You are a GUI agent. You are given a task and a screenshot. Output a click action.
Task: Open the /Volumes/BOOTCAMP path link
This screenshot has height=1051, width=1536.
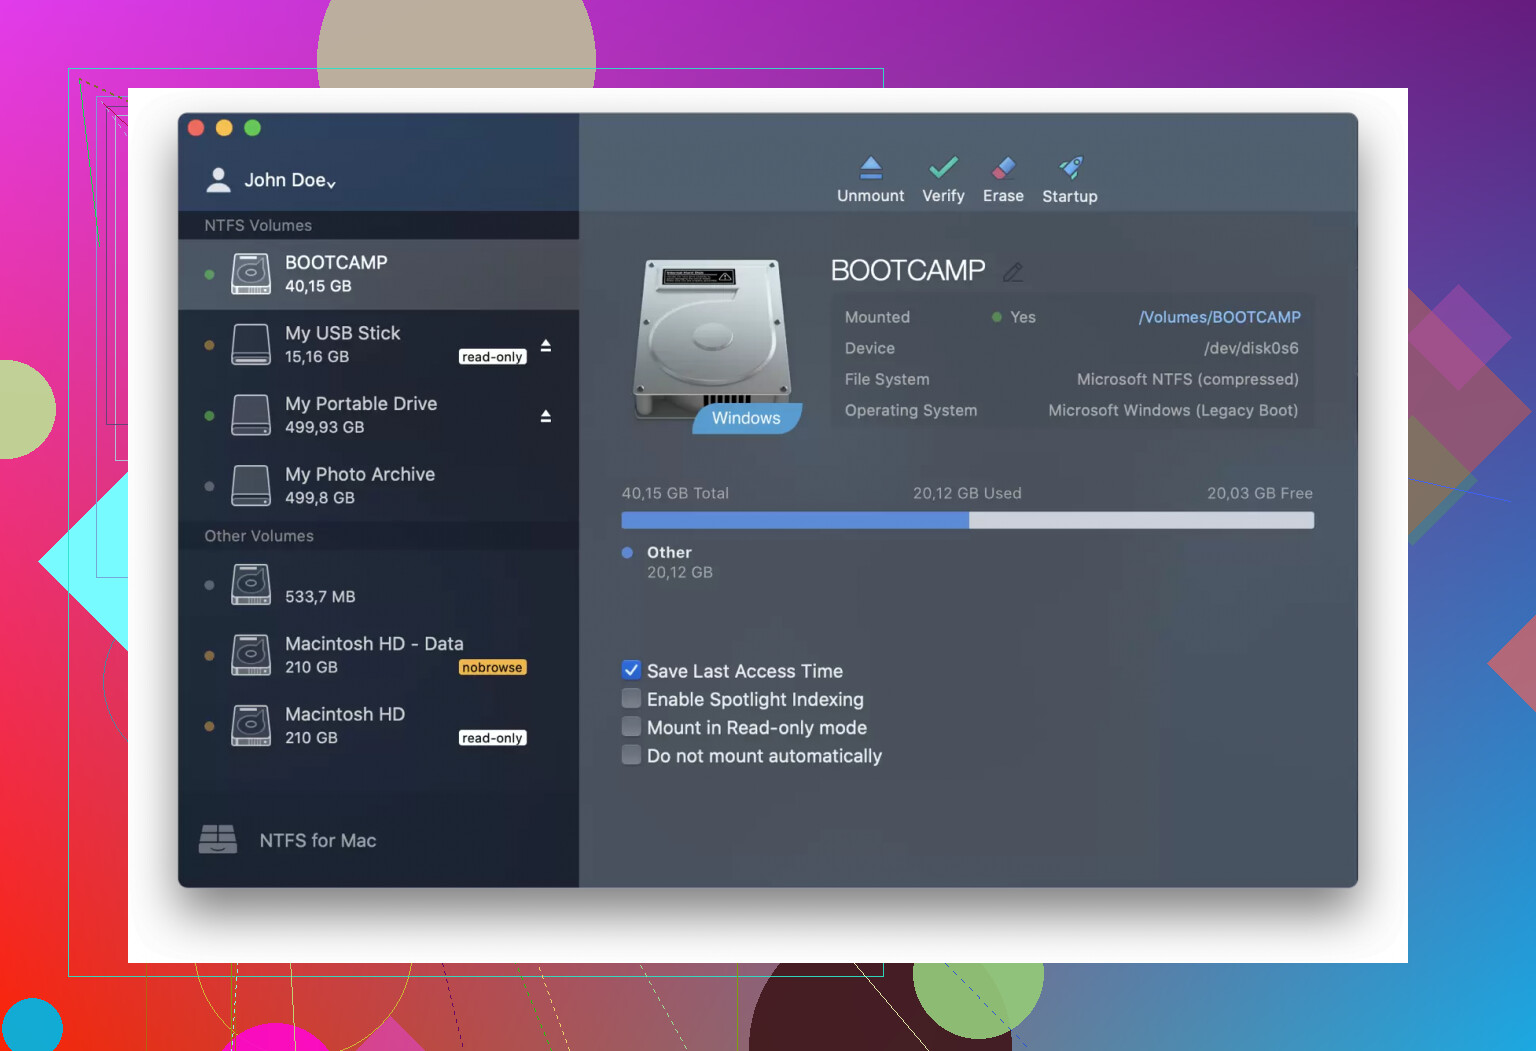[x=1219, y=317]
